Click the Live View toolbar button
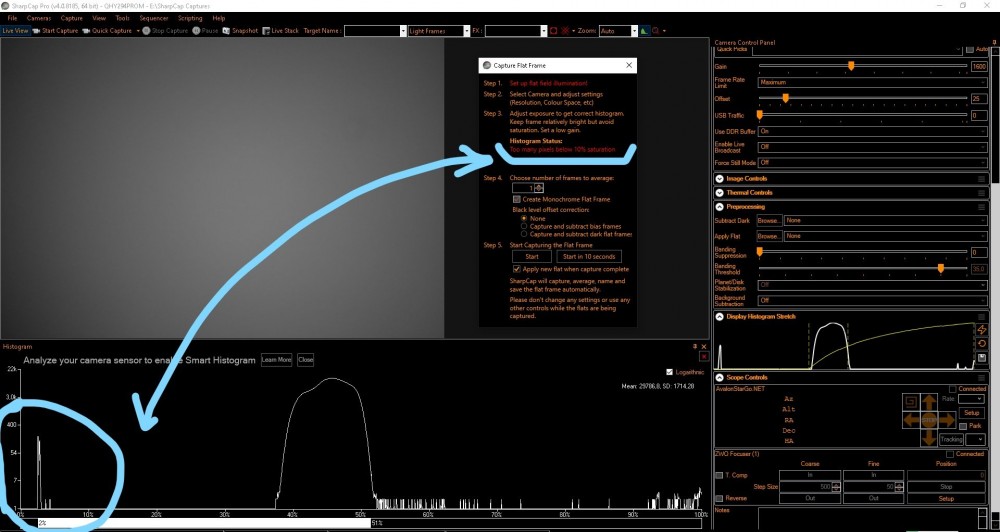Screen dimensions: 1000x532 click(15, 31)
